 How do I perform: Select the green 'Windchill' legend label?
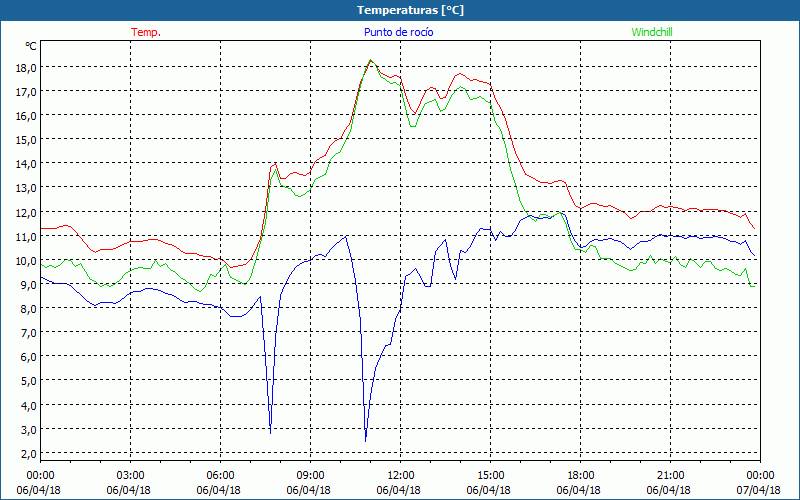point(652,32)
